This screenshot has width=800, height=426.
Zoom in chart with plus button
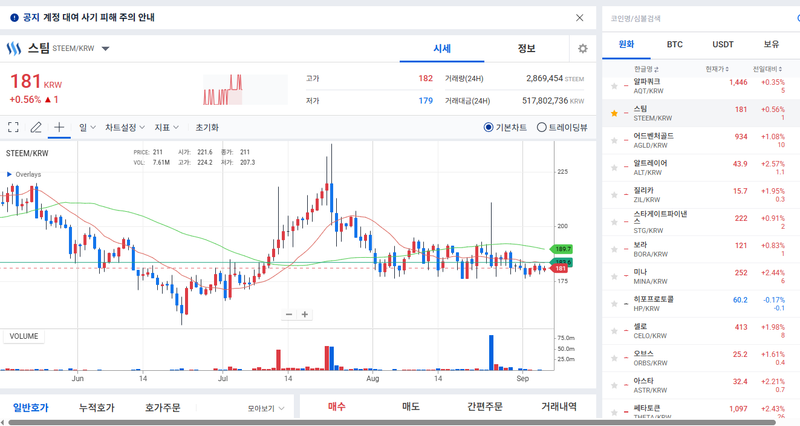click(305, 314)
